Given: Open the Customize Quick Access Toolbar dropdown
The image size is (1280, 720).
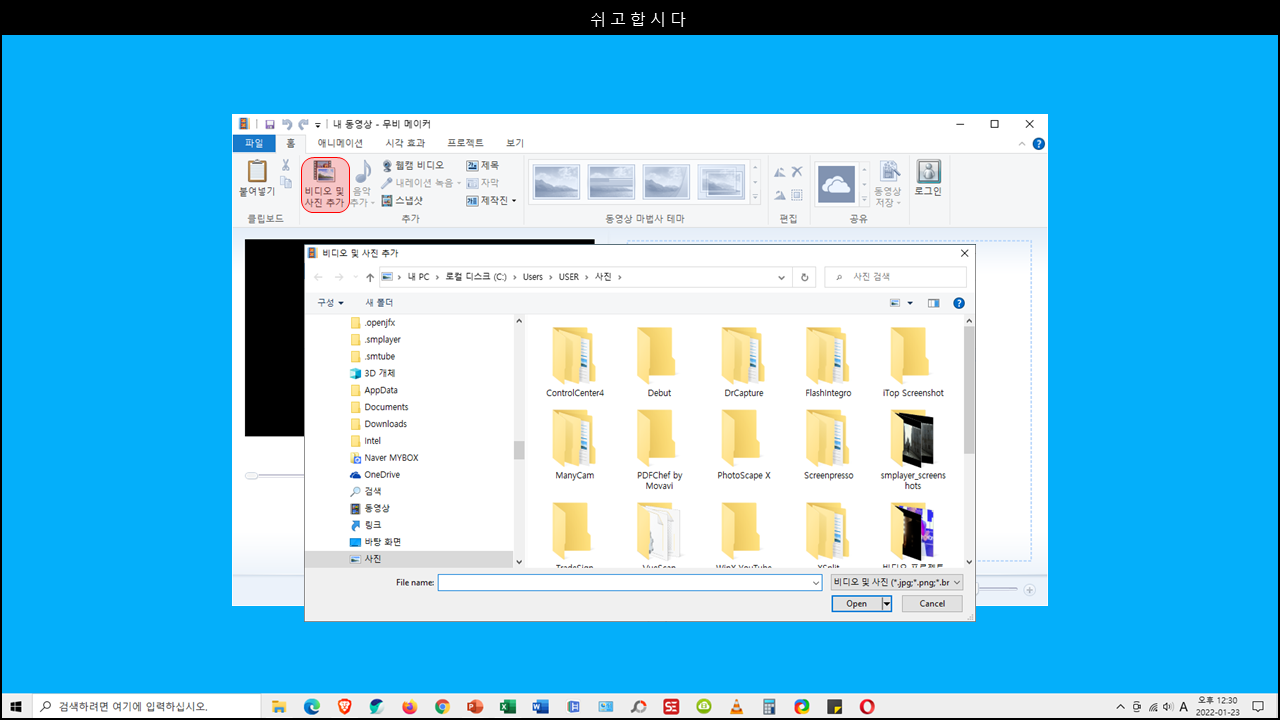Looking at the screenshot, I should click(x=318, y=125).
